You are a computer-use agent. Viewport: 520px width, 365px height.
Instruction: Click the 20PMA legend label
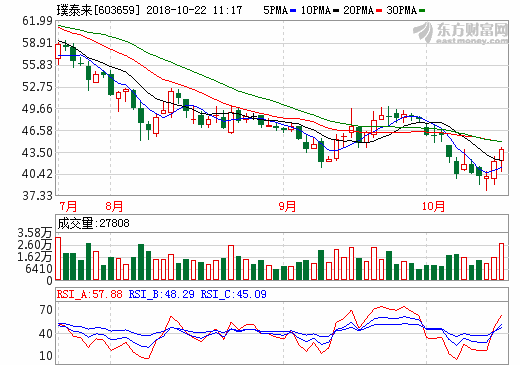click(x=359, y=10)
